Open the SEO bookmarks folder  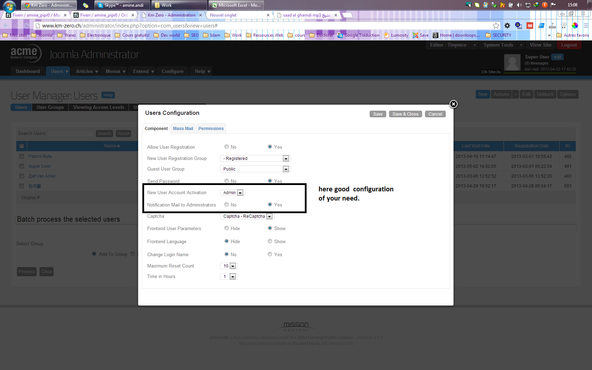click(x=192, y=35)
